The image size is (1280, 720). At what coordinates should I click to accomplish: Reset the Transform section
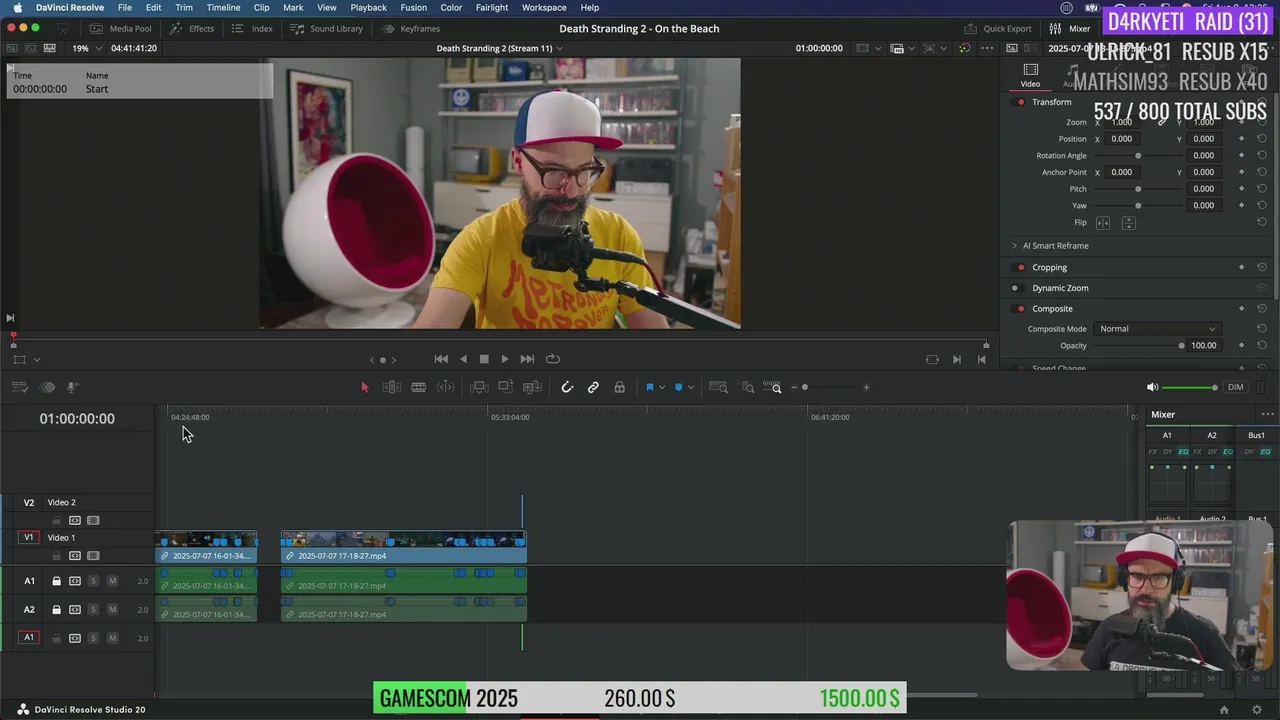click(1262, 102)
